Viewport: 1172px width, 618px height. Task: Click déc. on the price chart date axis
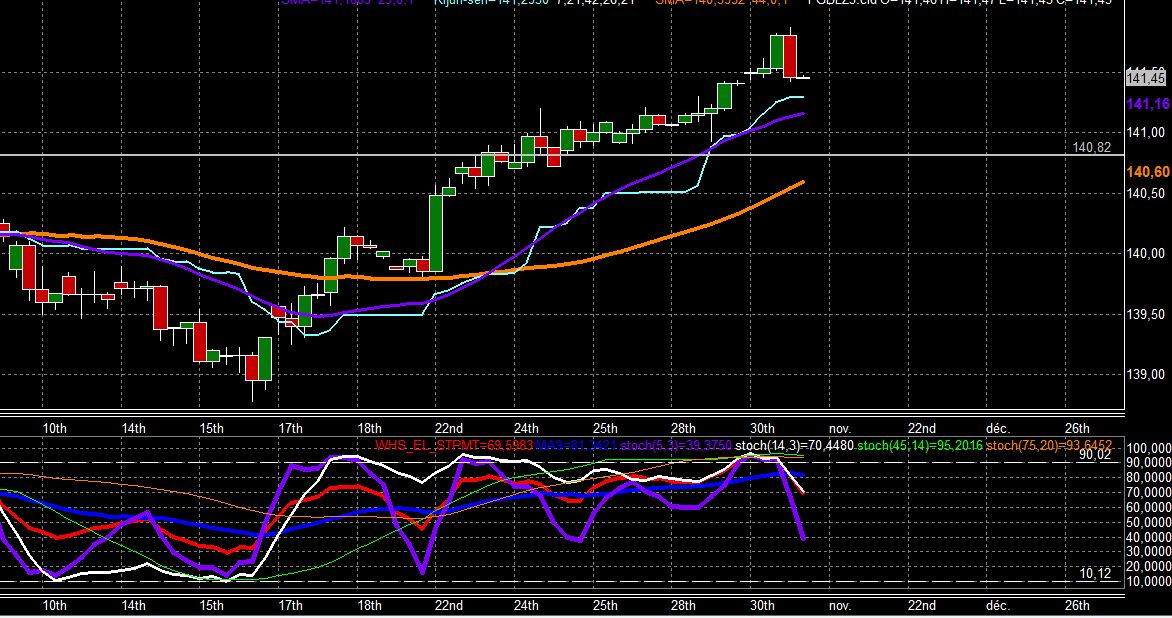(997, 428)
